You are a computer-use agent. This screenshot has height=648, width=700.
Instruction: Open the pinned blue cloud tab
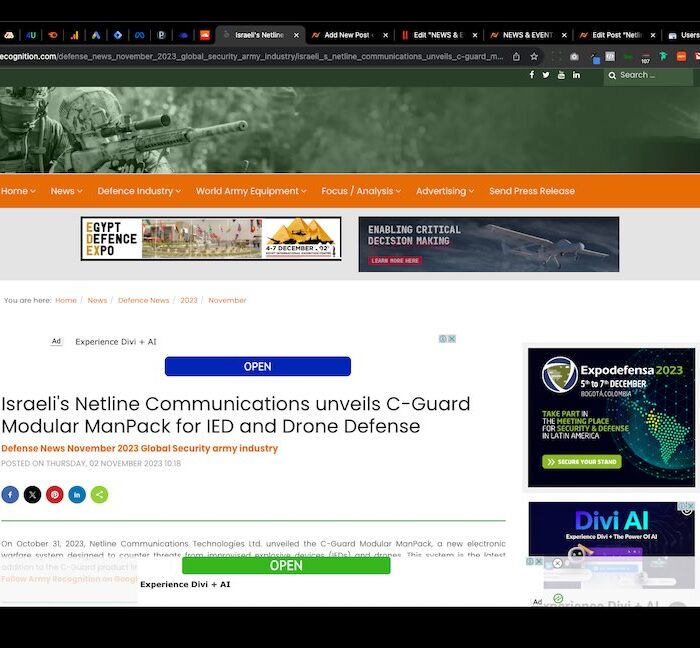(x=183, y=35)
